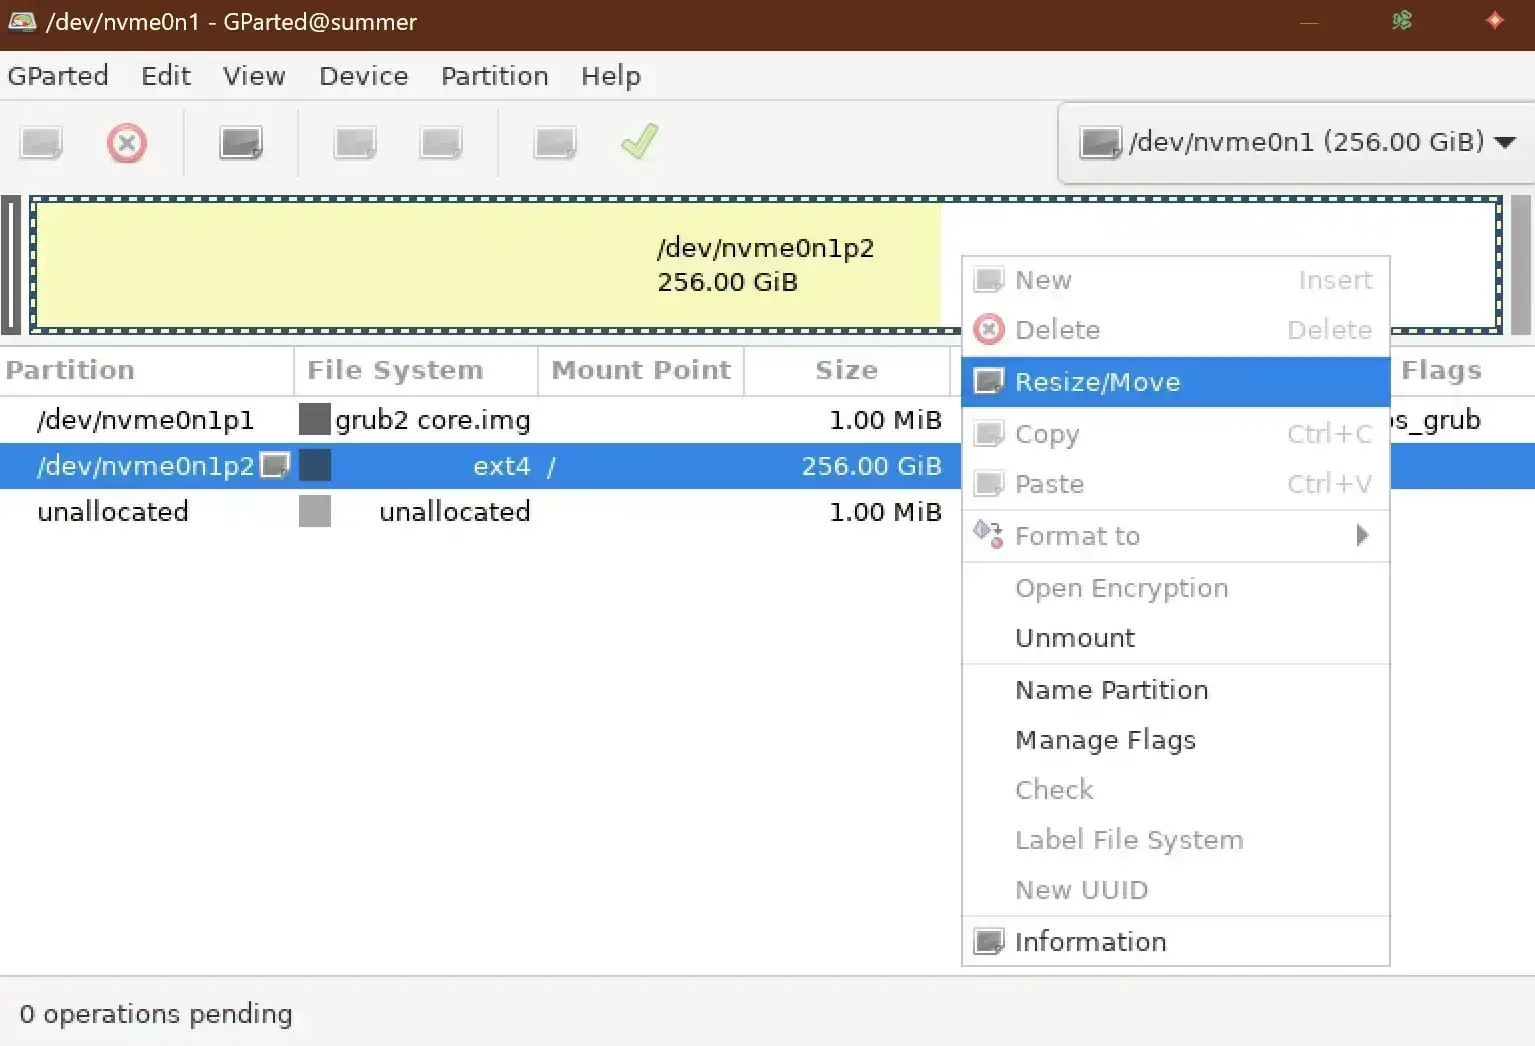Click the green Apply All Operations checkmark
Image resolution: width=1535 pixels, height=1046 pixels.
(640, 142)
